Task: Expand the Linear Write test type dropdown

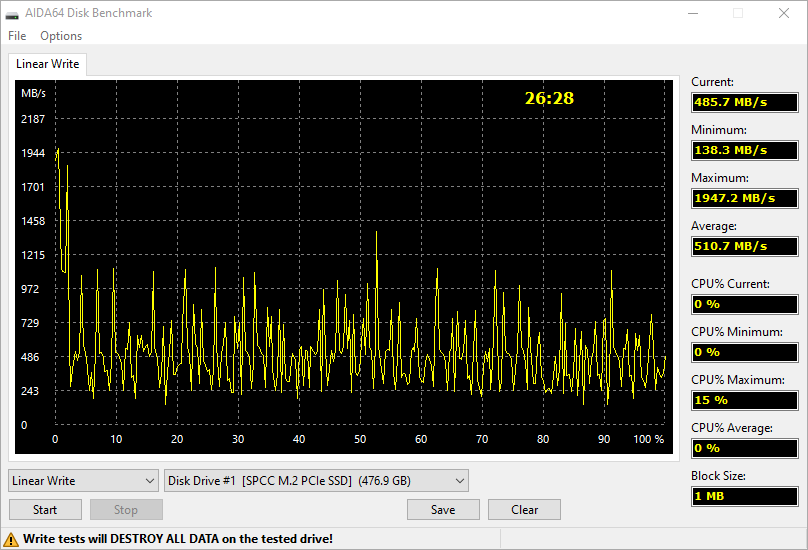Action: tap(83, 480)
